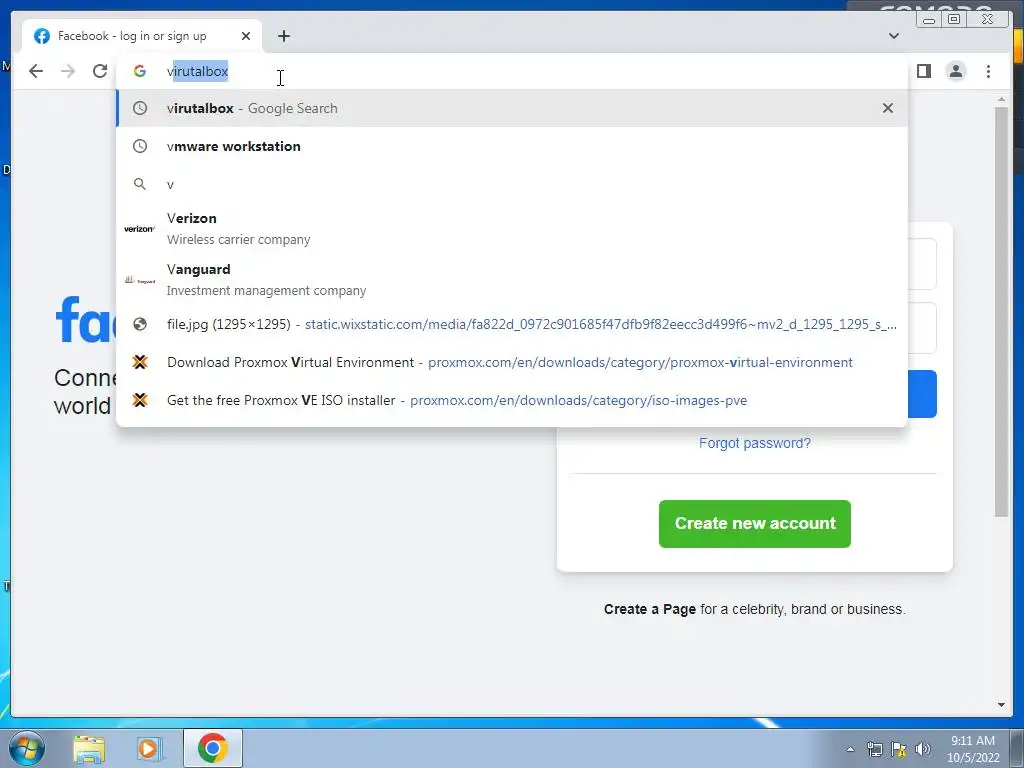The image size is (1024, 768).
Task: Toggle the Chrome side panel icon
Action: coord(923,71)
